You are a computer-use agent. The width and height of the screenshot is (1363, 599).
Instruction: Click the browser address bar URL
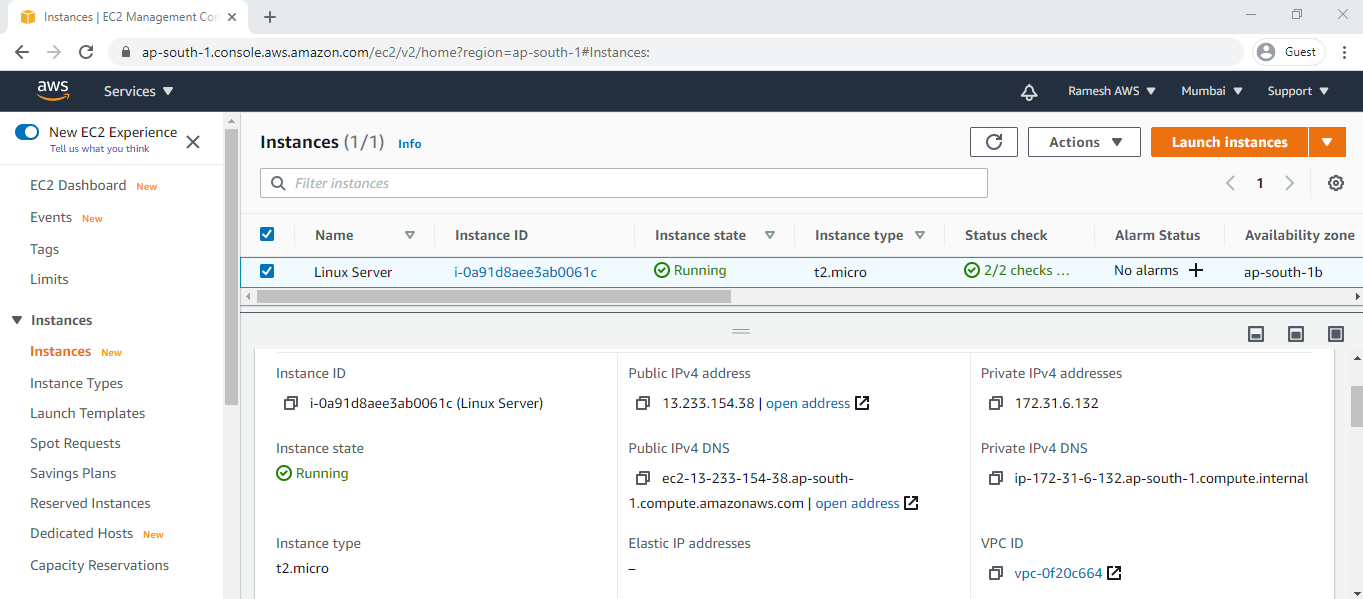pyautogui.click(x=396, y=52)
